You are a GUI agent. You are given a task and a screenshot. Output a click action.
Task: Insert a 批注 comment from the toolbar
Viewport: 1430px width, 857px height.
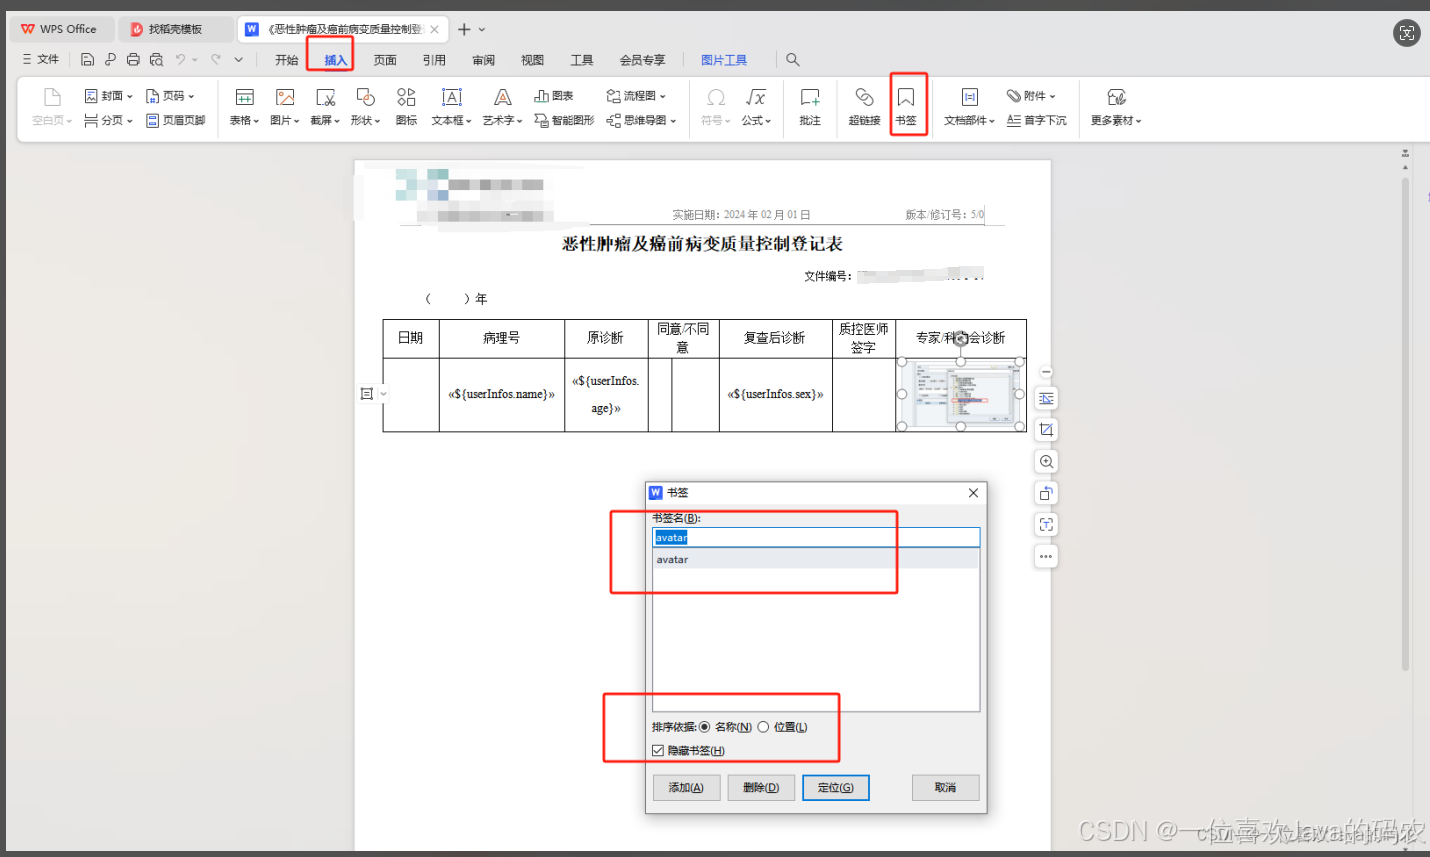coord(809,104)
